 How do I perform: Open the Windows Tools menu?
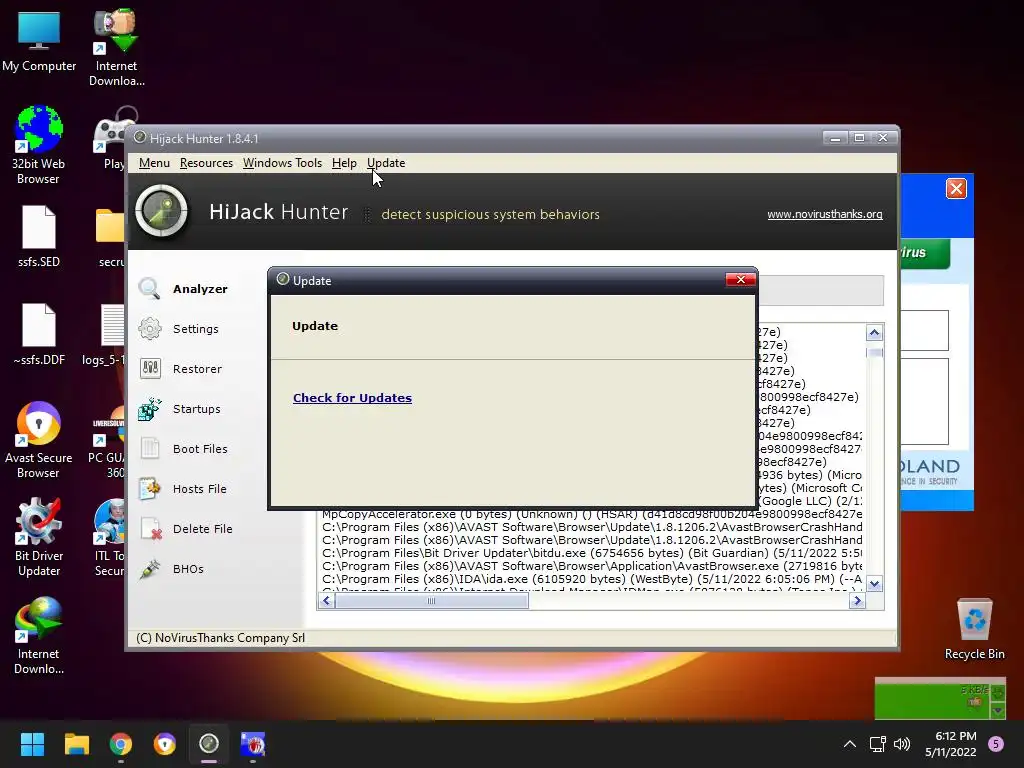tap(282, 163)
